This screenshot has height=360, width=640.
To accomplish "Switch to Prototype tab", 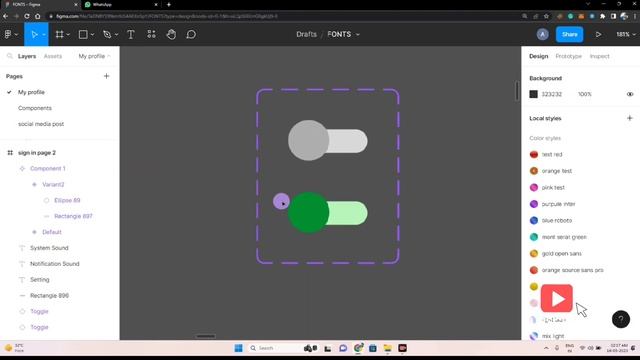I will pos(569,56).
